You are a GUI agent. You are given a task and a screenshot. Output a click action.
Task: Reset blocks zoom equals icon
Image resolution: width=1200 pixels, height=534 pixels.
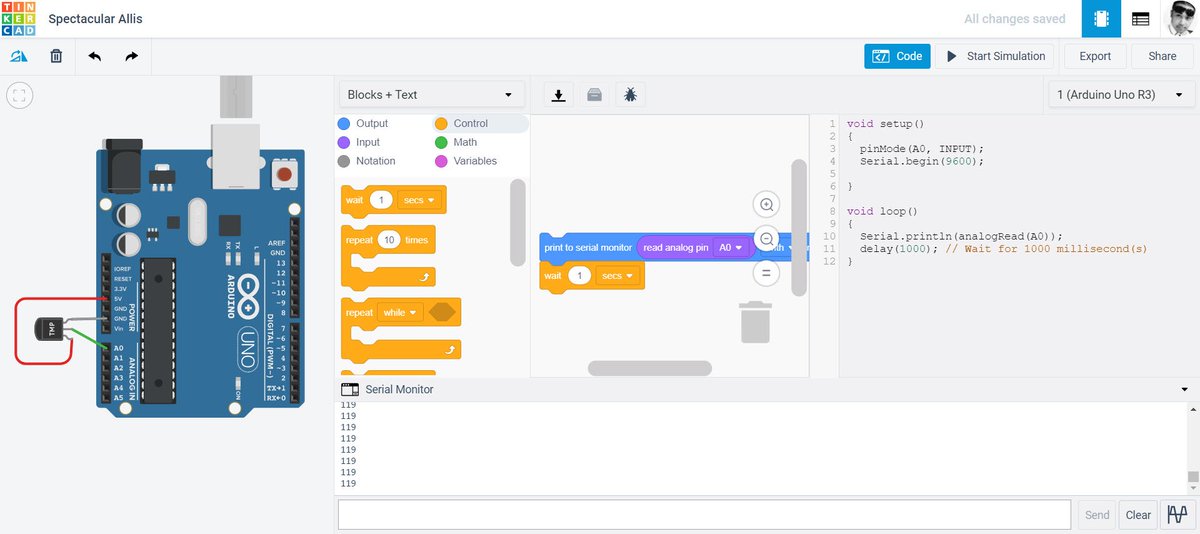pyautogui.click(x=767, y=272)
